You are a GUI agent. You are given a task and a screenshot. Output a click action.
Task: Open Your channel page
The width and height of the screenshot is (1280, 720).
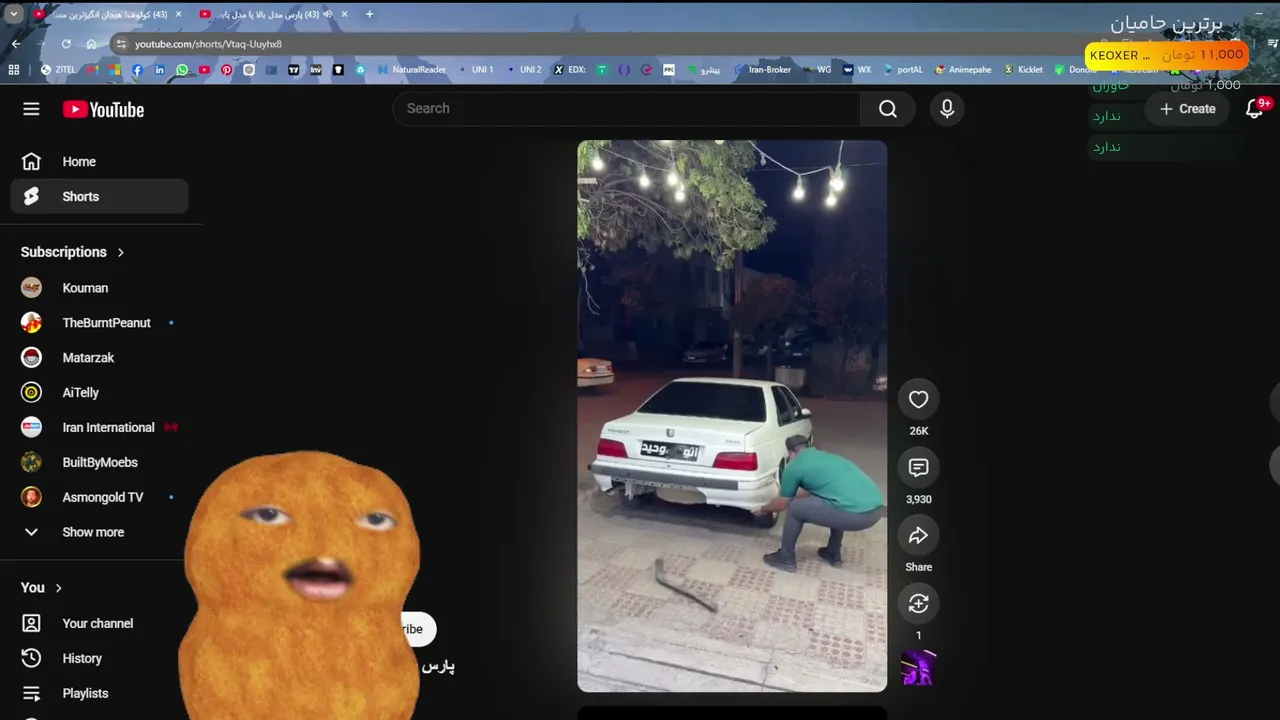coord(99,624)
